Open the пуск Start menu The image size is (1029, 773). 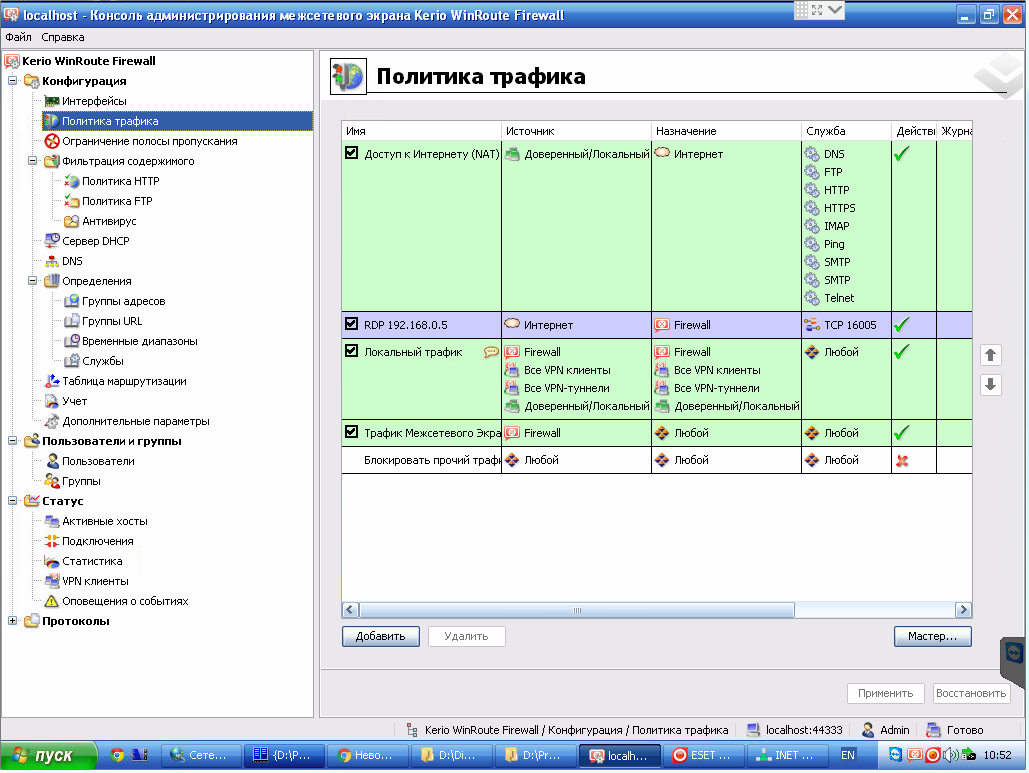[49, 755]
